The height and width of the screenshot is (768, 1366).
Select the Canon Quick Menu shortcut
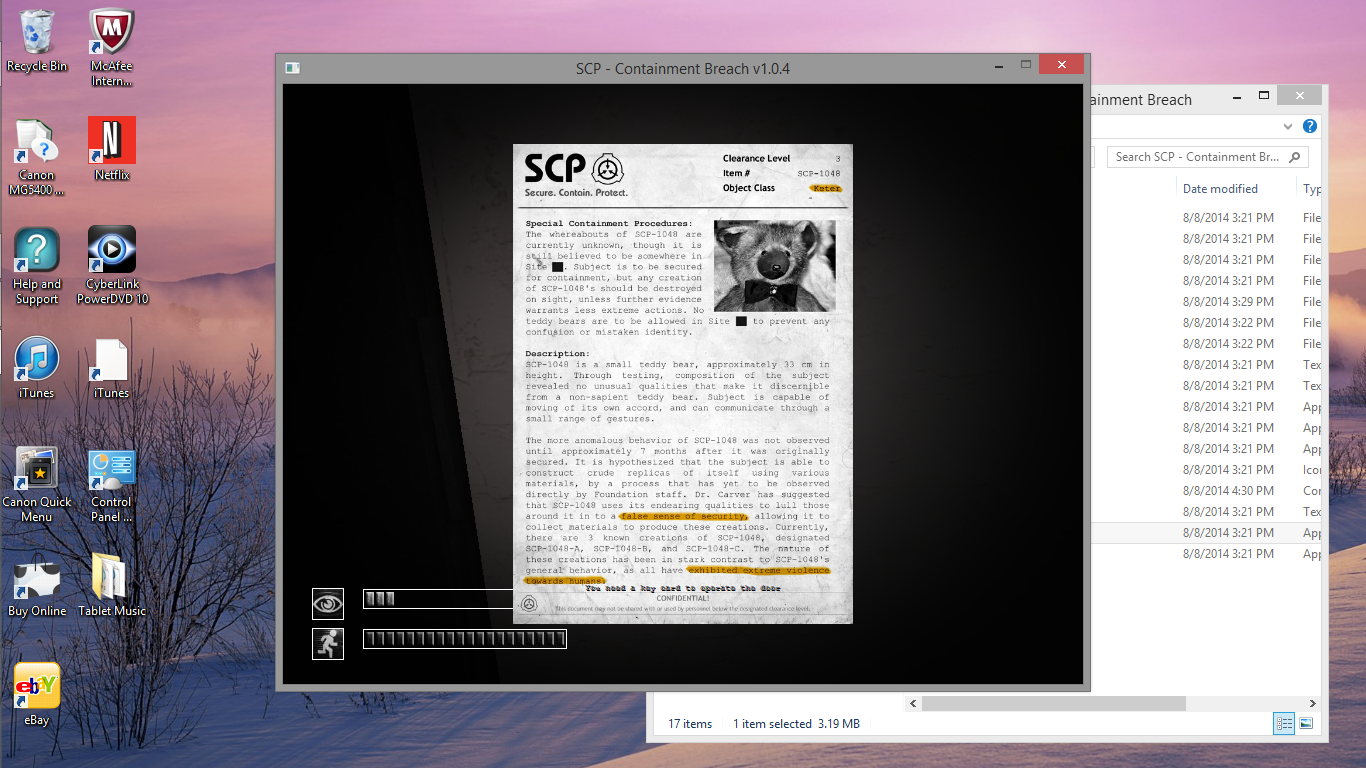coord(37,470)
